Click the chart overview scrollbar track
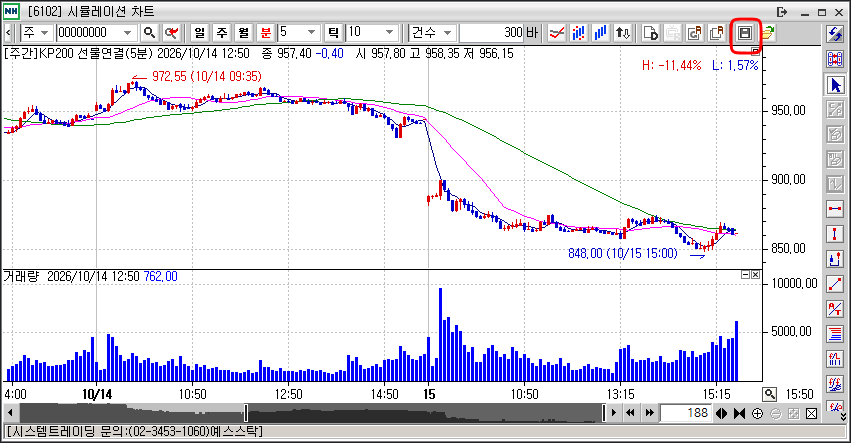Viewport: 851px width, 443px height. click(312, 413)
